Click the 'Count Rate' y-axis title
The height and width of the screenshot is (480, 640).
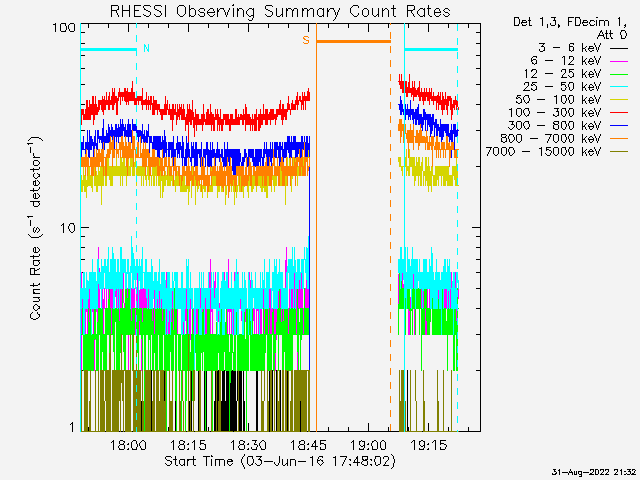[x=35, y=228]
